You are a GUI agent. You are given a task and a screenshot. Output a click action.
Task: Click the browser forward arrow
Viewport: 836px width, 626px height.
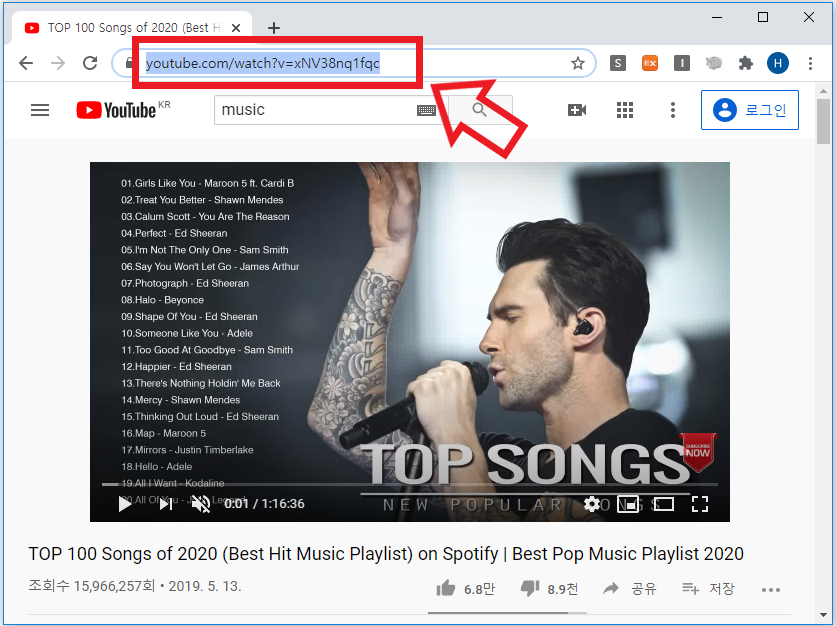pyautogui.click(x=58, y=63)
